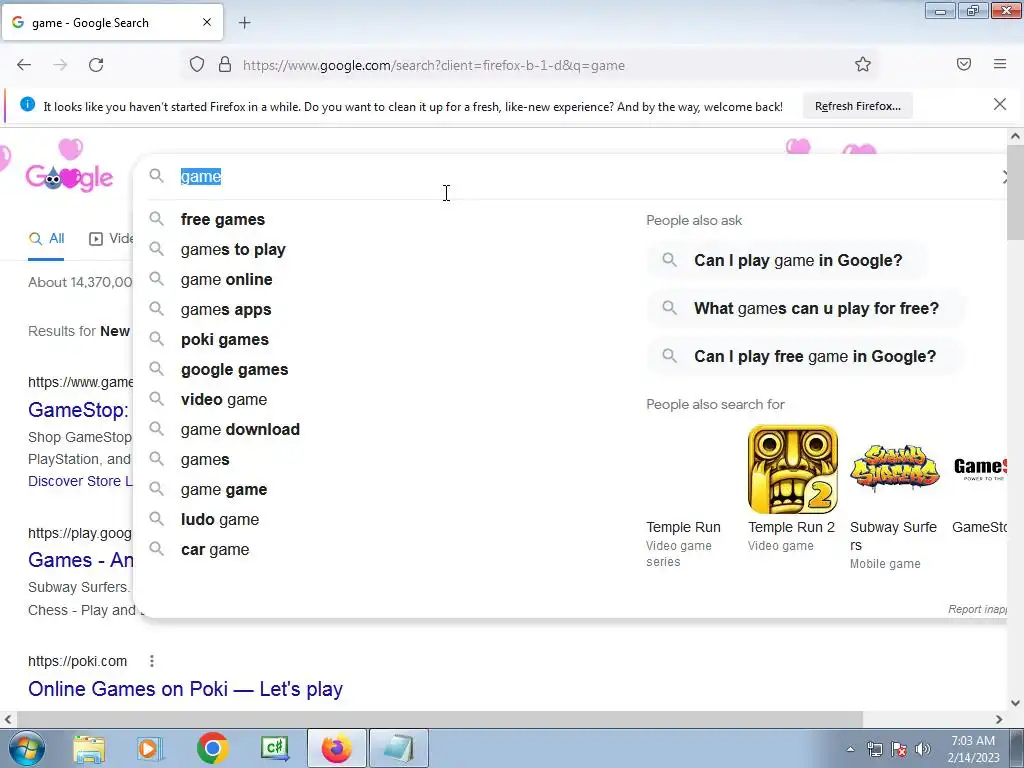This screenshot has height=768, width=1024.
Task: Open 'Can I play game in Google?' question
Action: tap(786, 261)
